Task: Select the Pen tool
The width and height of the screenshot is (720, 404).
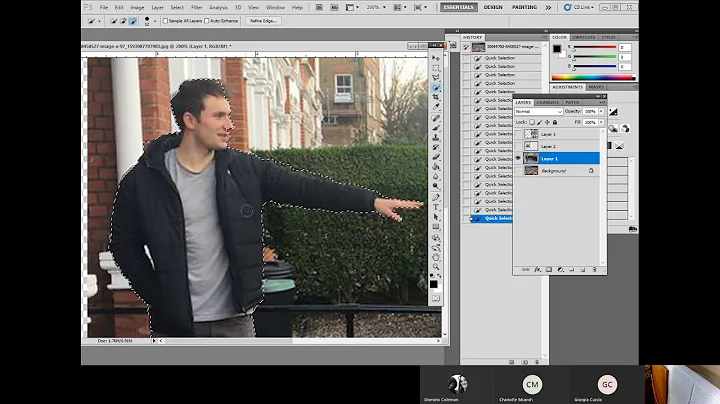Action: pyautogui.click(x=436, y=197)
